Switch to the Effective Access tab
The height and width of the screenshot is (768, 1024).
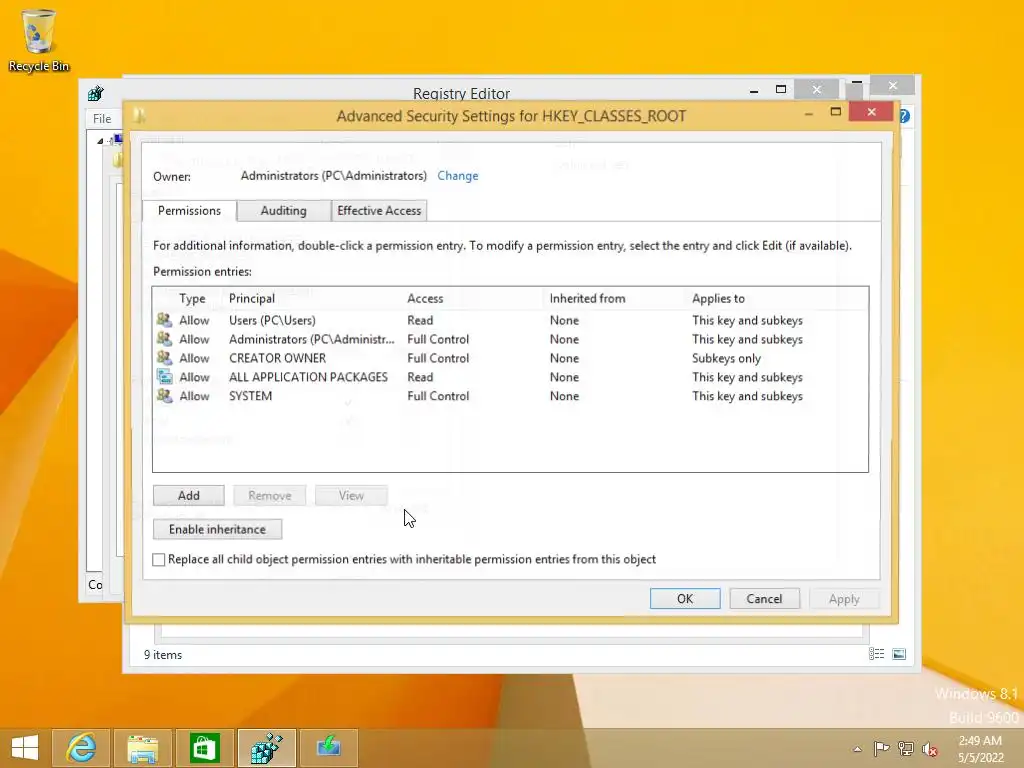click(379, 210)
